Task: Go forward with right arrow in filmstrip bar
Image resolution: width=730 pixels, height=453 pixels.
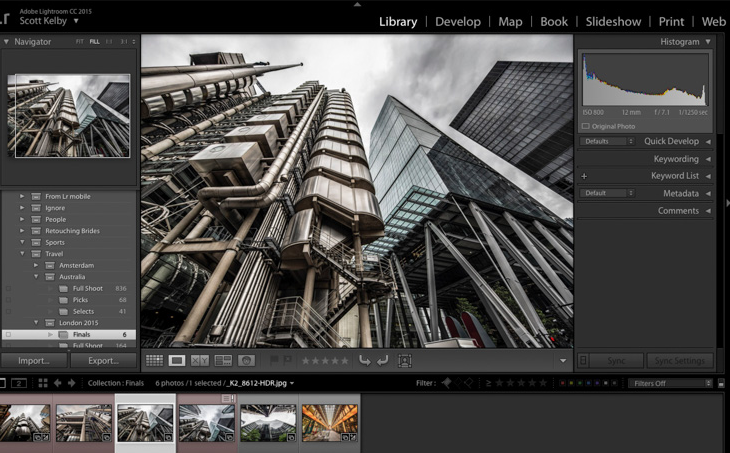Action: [72, 383]
